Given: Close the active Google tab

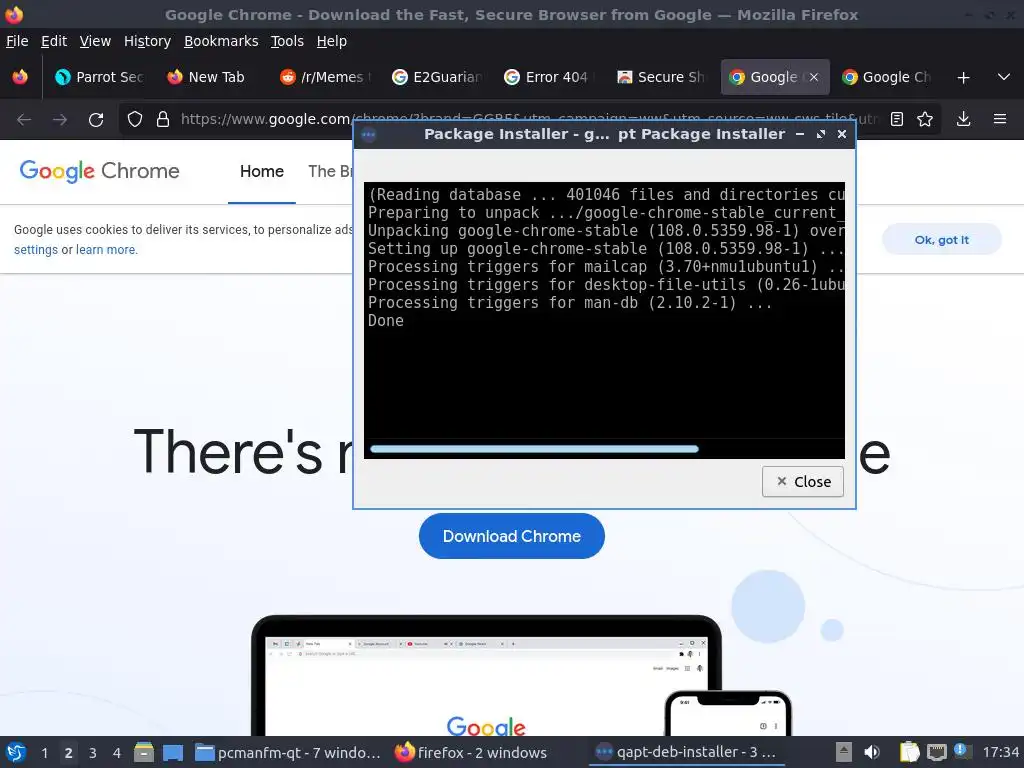Looking at the screenshot, I should (814, 77).
